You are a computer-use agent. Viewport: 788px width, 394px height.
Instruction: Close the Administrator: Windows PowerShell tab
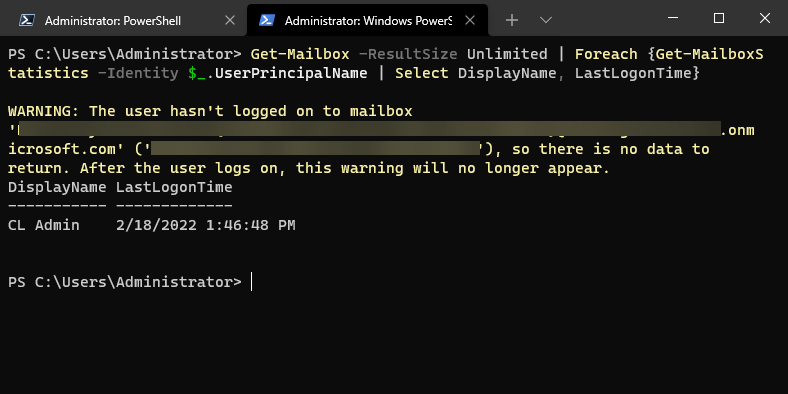[x=470, y=21]
